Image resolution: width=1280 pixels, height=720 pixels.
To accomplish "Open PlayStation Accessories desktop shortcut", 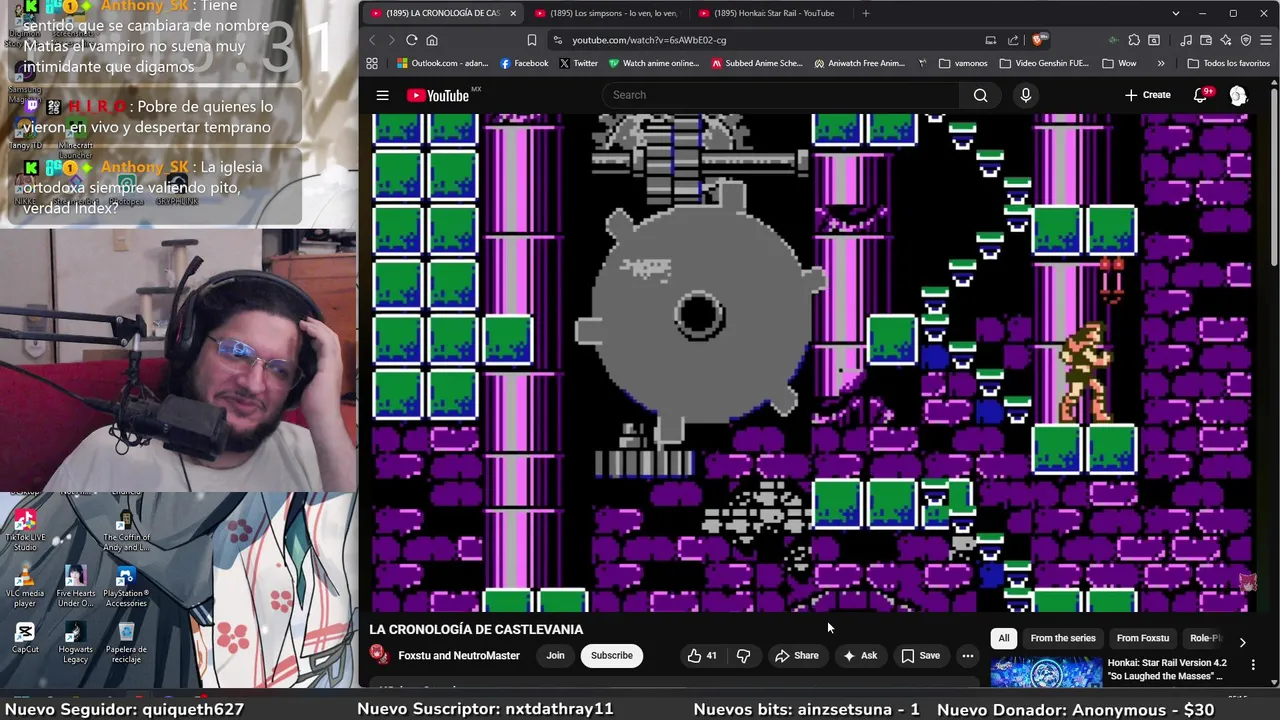I will pyautogui.click(x=126, y=587).
